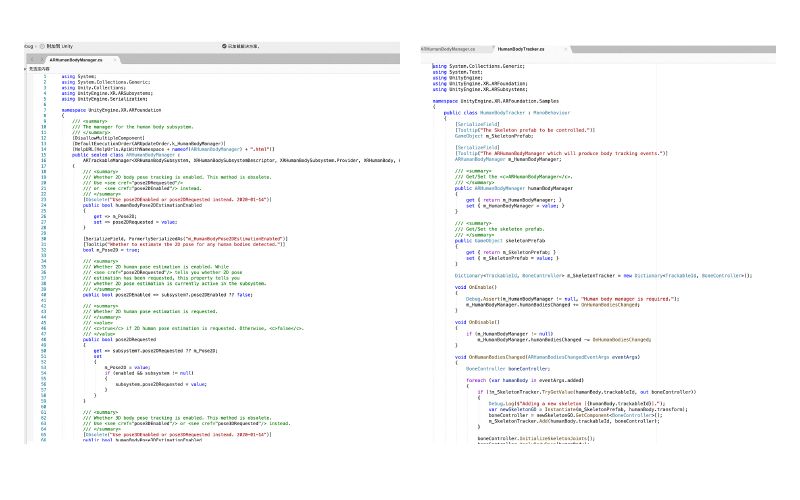Click 'public GameObject skeletonPrefab' property line

coord(500,240)
